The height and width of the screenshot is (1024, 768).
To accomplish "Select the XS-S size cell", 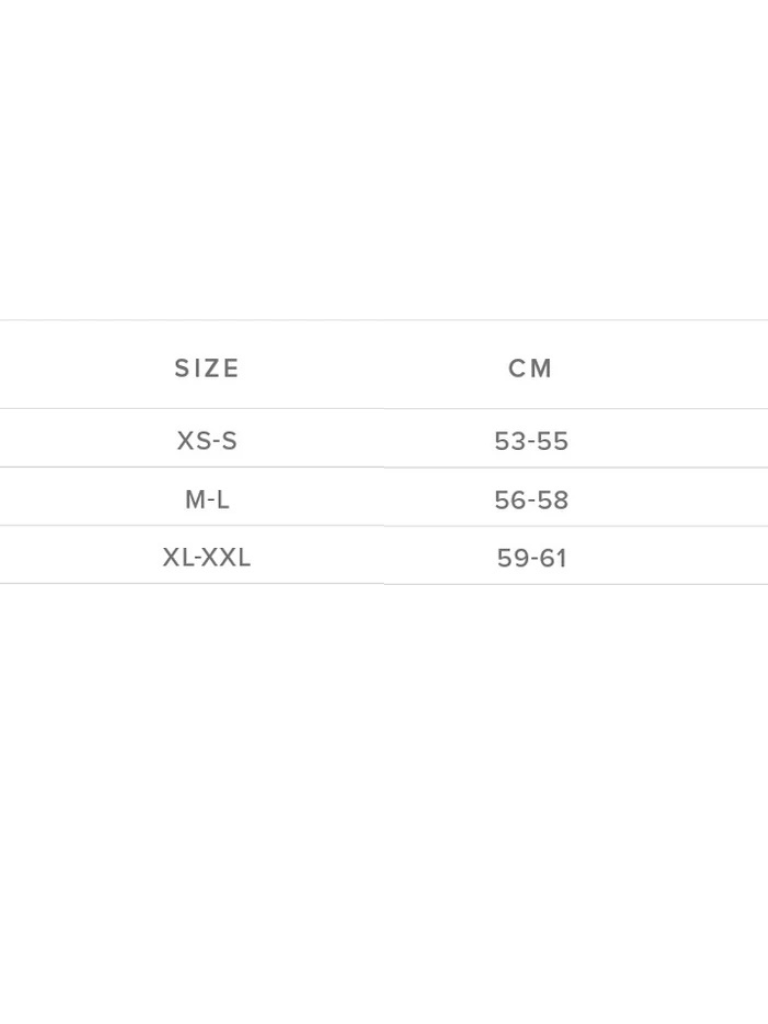I will tap(207, 440).
